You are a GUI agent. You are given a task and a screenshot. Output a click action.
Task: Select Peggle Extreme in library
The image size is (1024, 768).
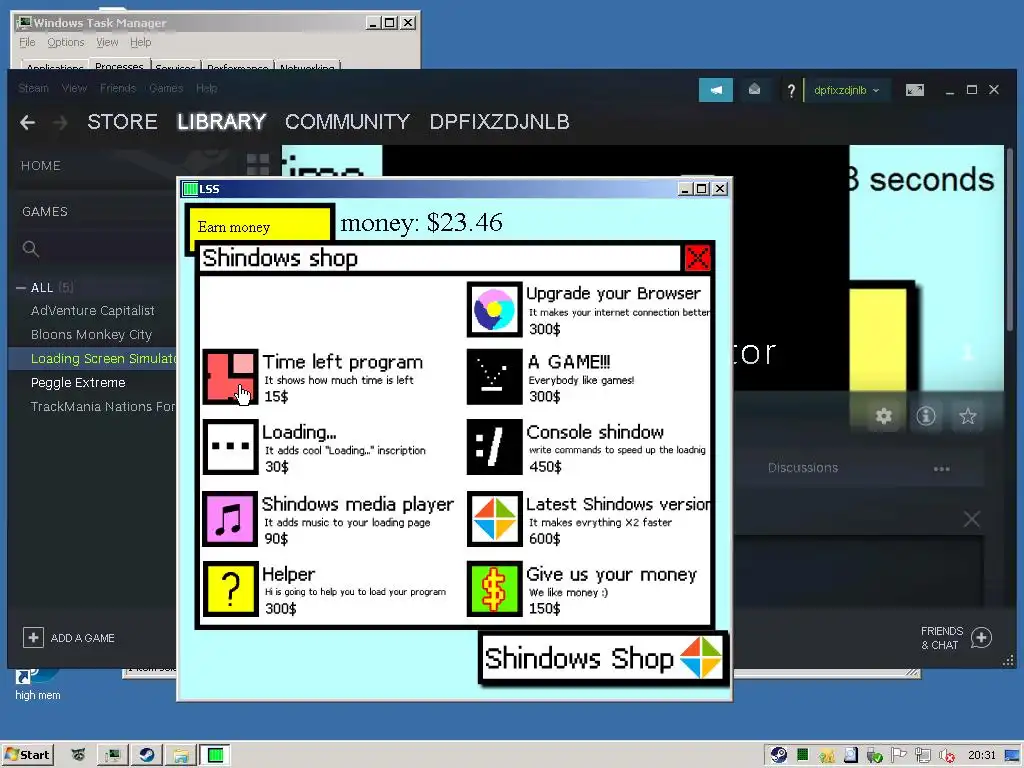pos(78,383)
